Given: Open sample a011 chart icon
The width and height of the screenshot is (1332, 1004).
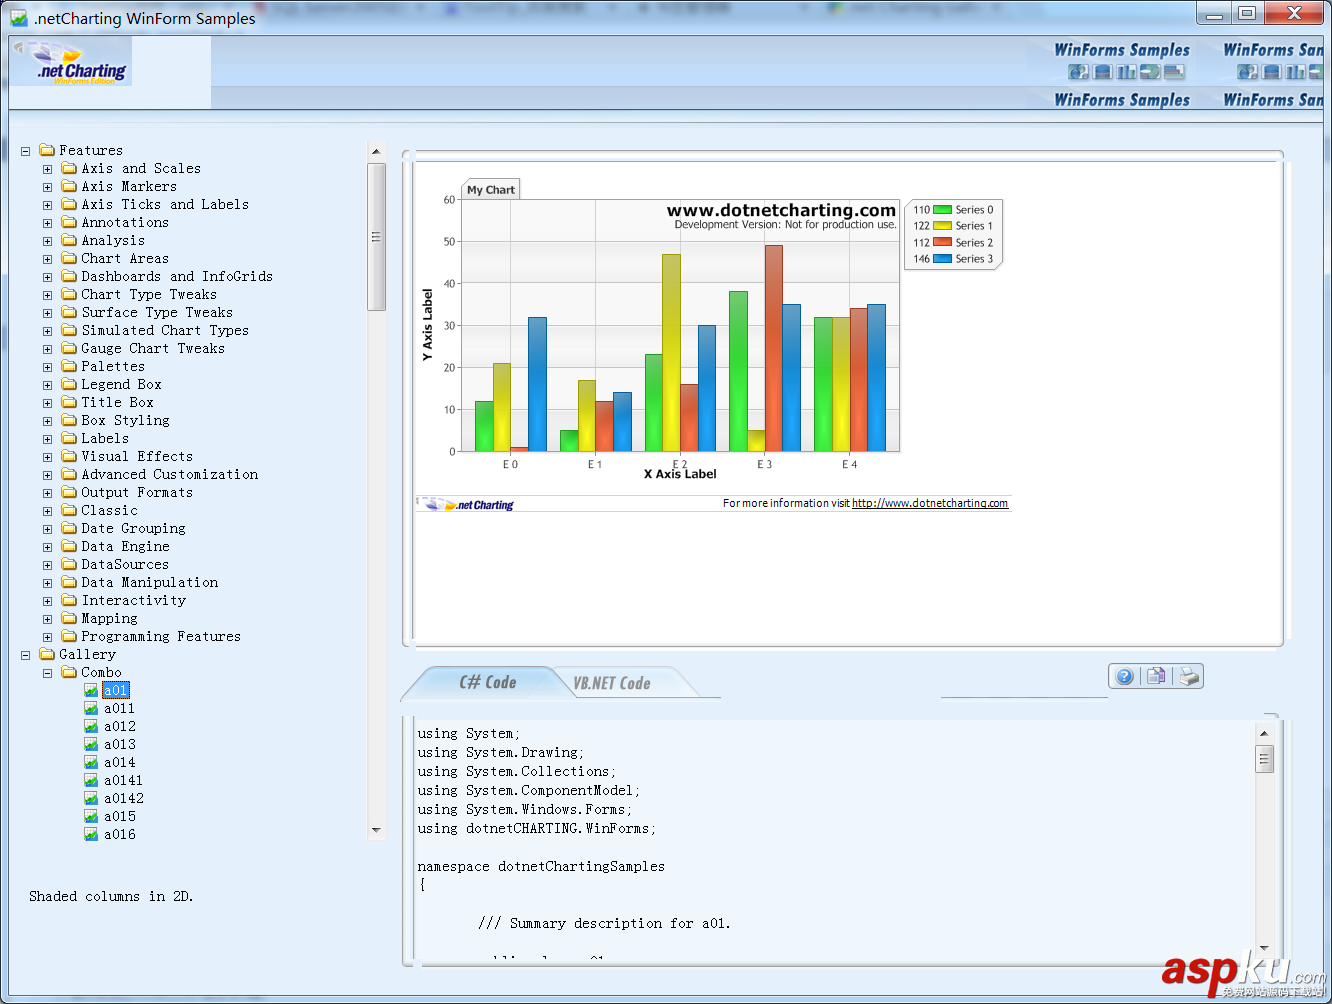Looking at the screenshot, I should click(x=91, y=708).
